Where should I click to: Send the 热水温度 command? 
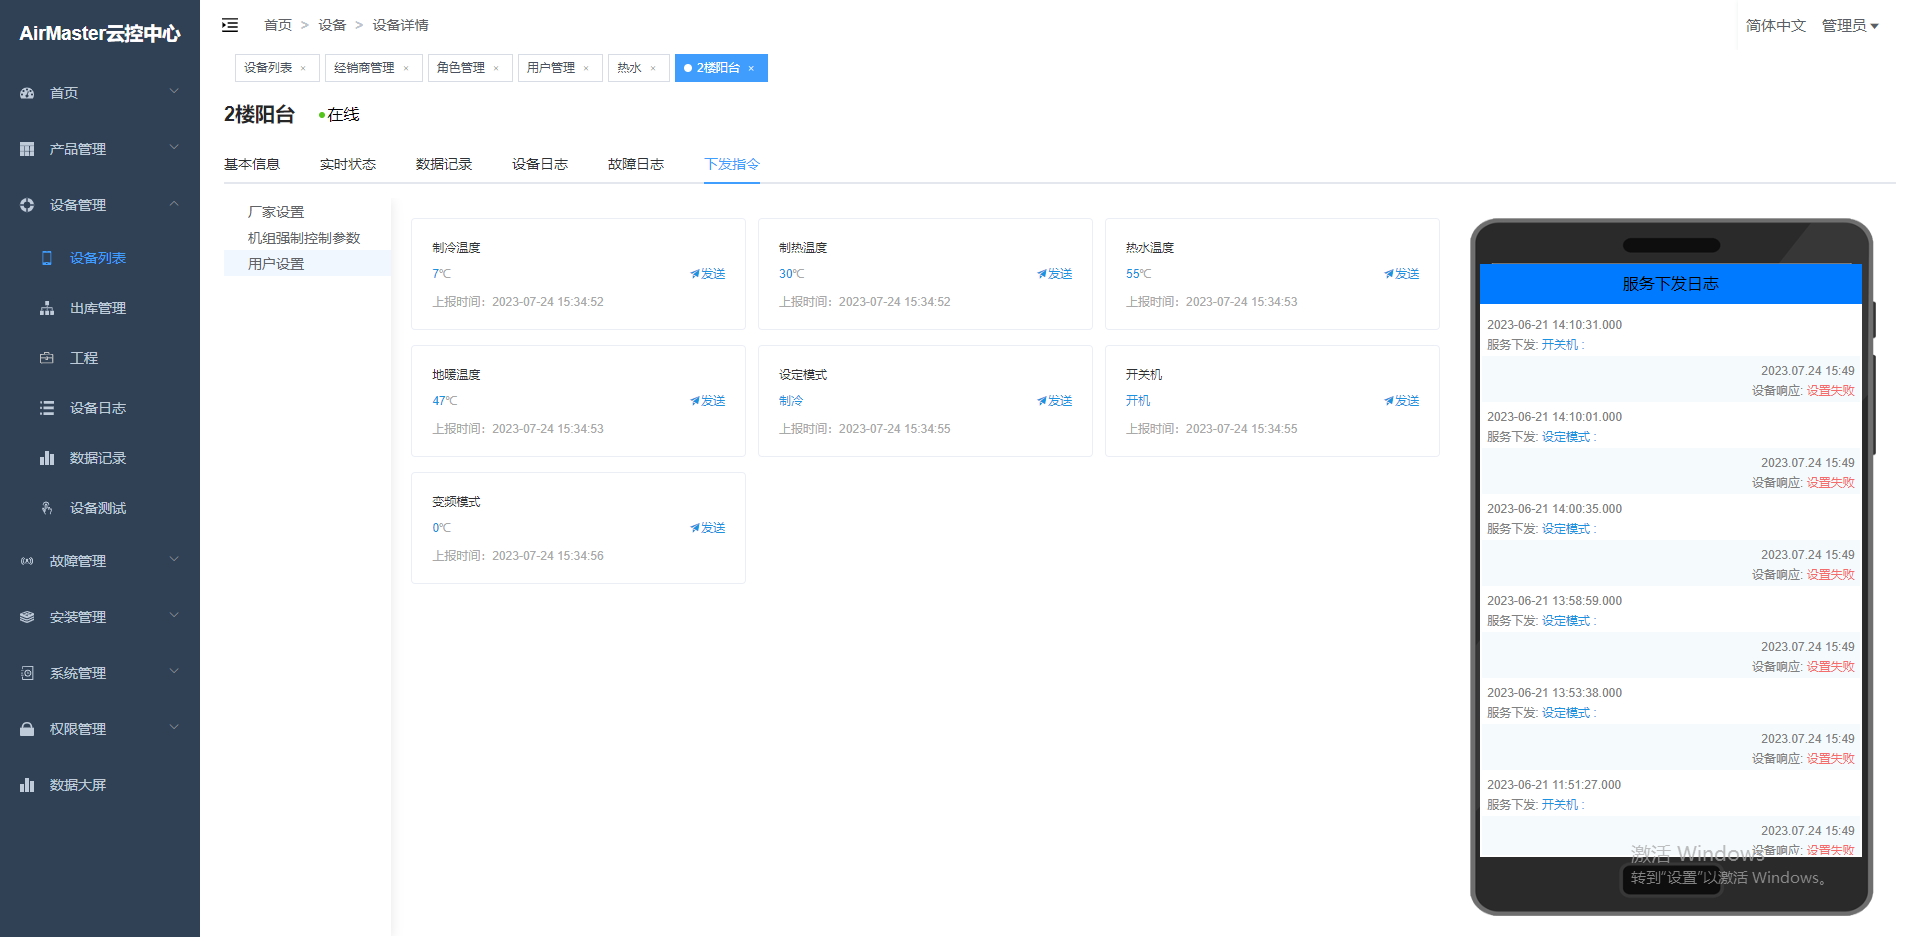coord(1402,274)
